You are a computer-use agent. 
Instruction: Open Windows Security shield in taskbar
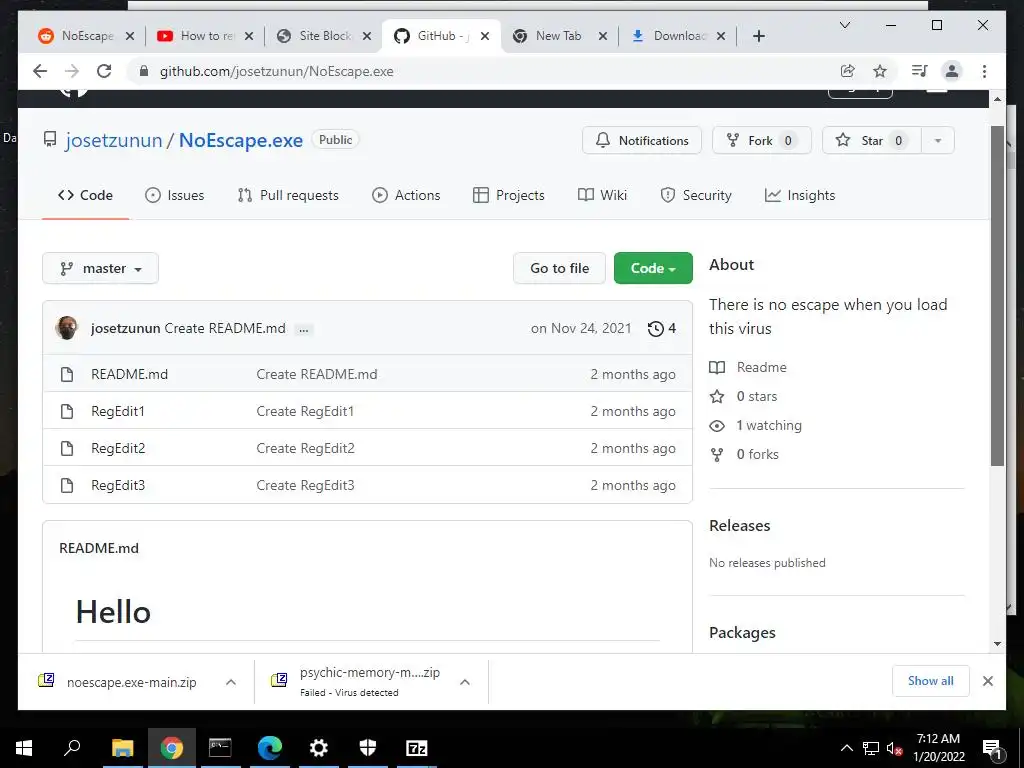(x=368, y=748)
